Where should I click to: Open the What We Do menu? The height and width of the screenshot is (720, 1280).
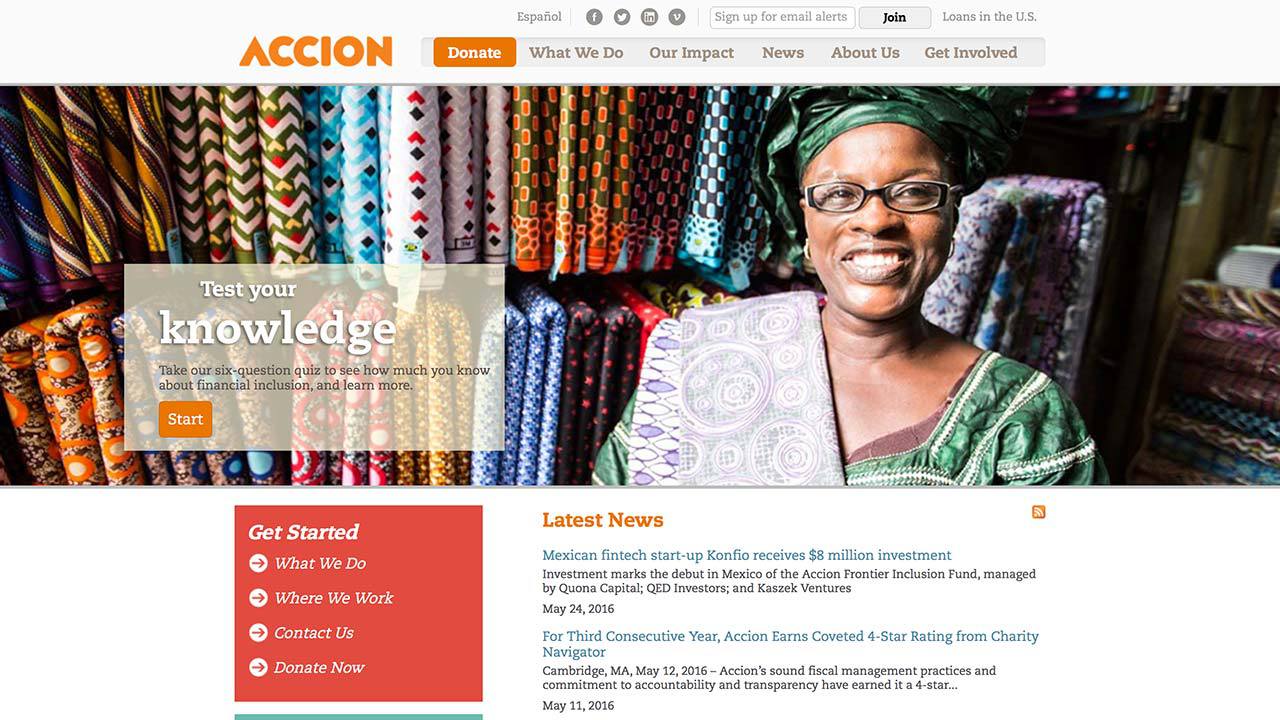coord(576,53)
